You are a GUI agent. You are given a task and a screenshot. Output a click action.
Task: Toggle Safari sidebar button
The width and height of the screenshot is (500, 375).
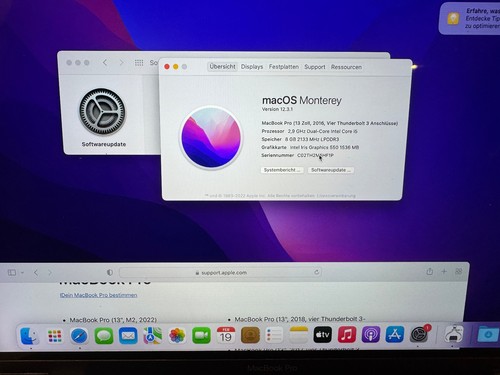pyautogui.click(x=12, y=273)
